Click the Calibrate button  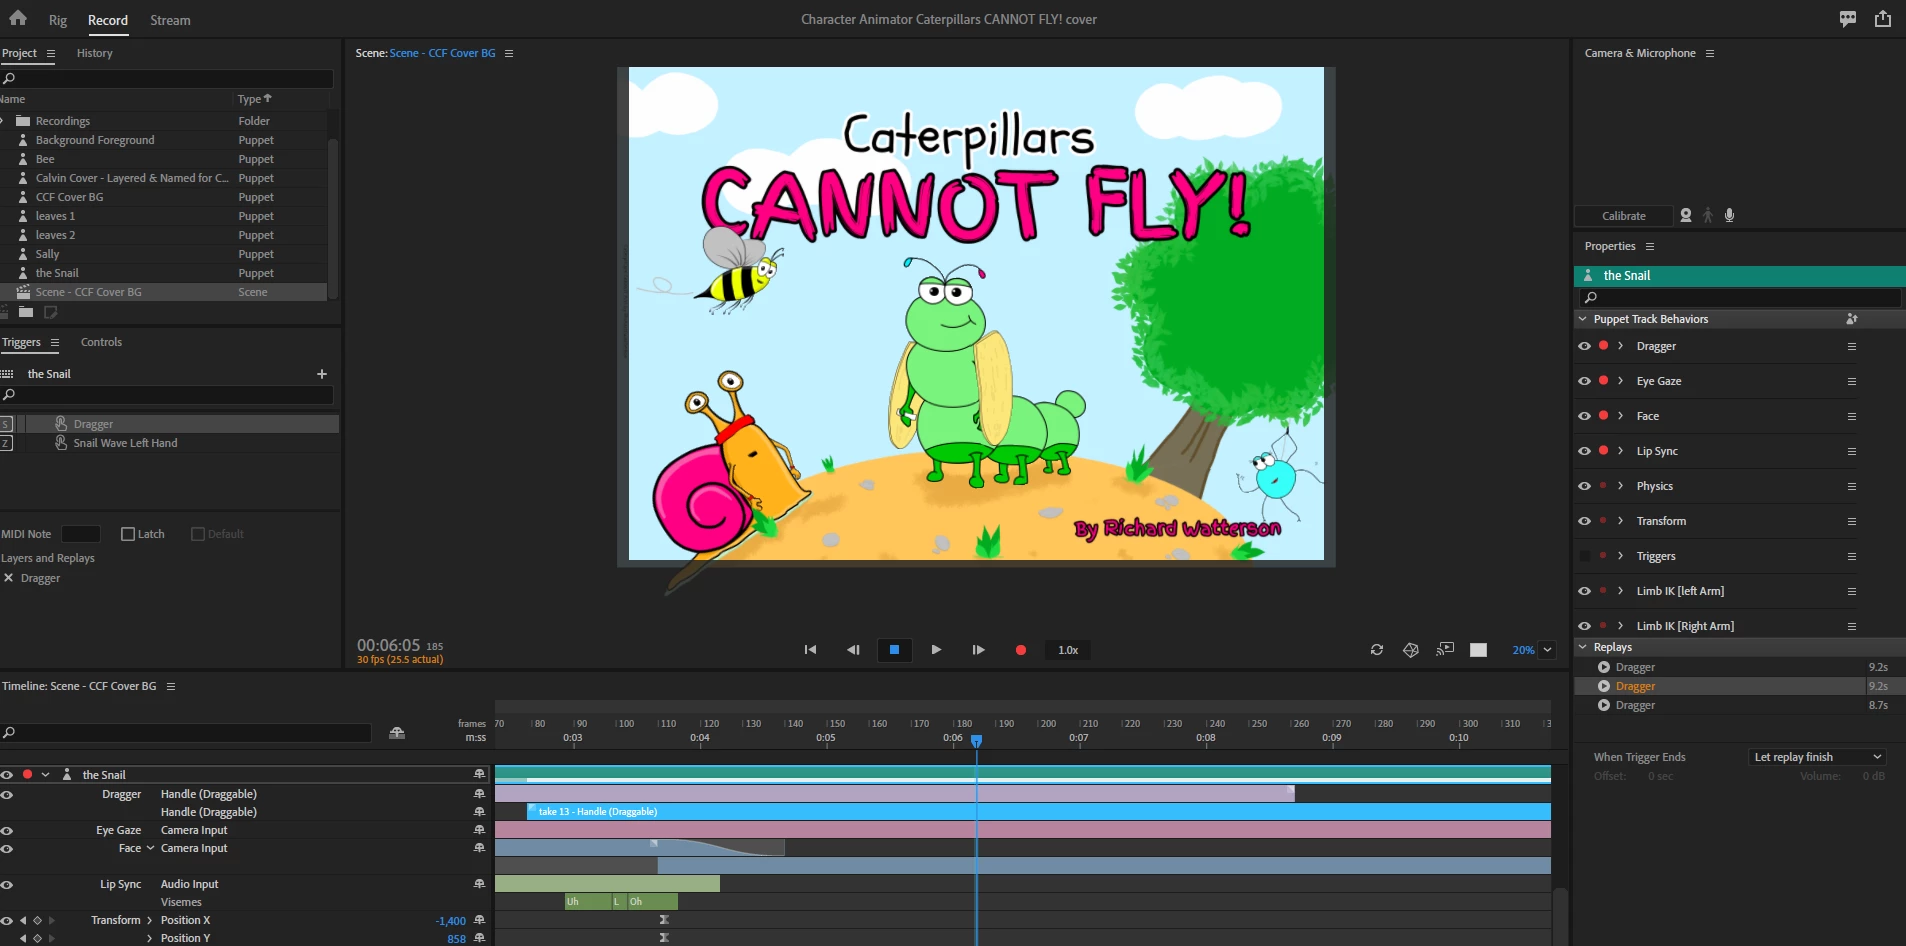coord(1624,216)
